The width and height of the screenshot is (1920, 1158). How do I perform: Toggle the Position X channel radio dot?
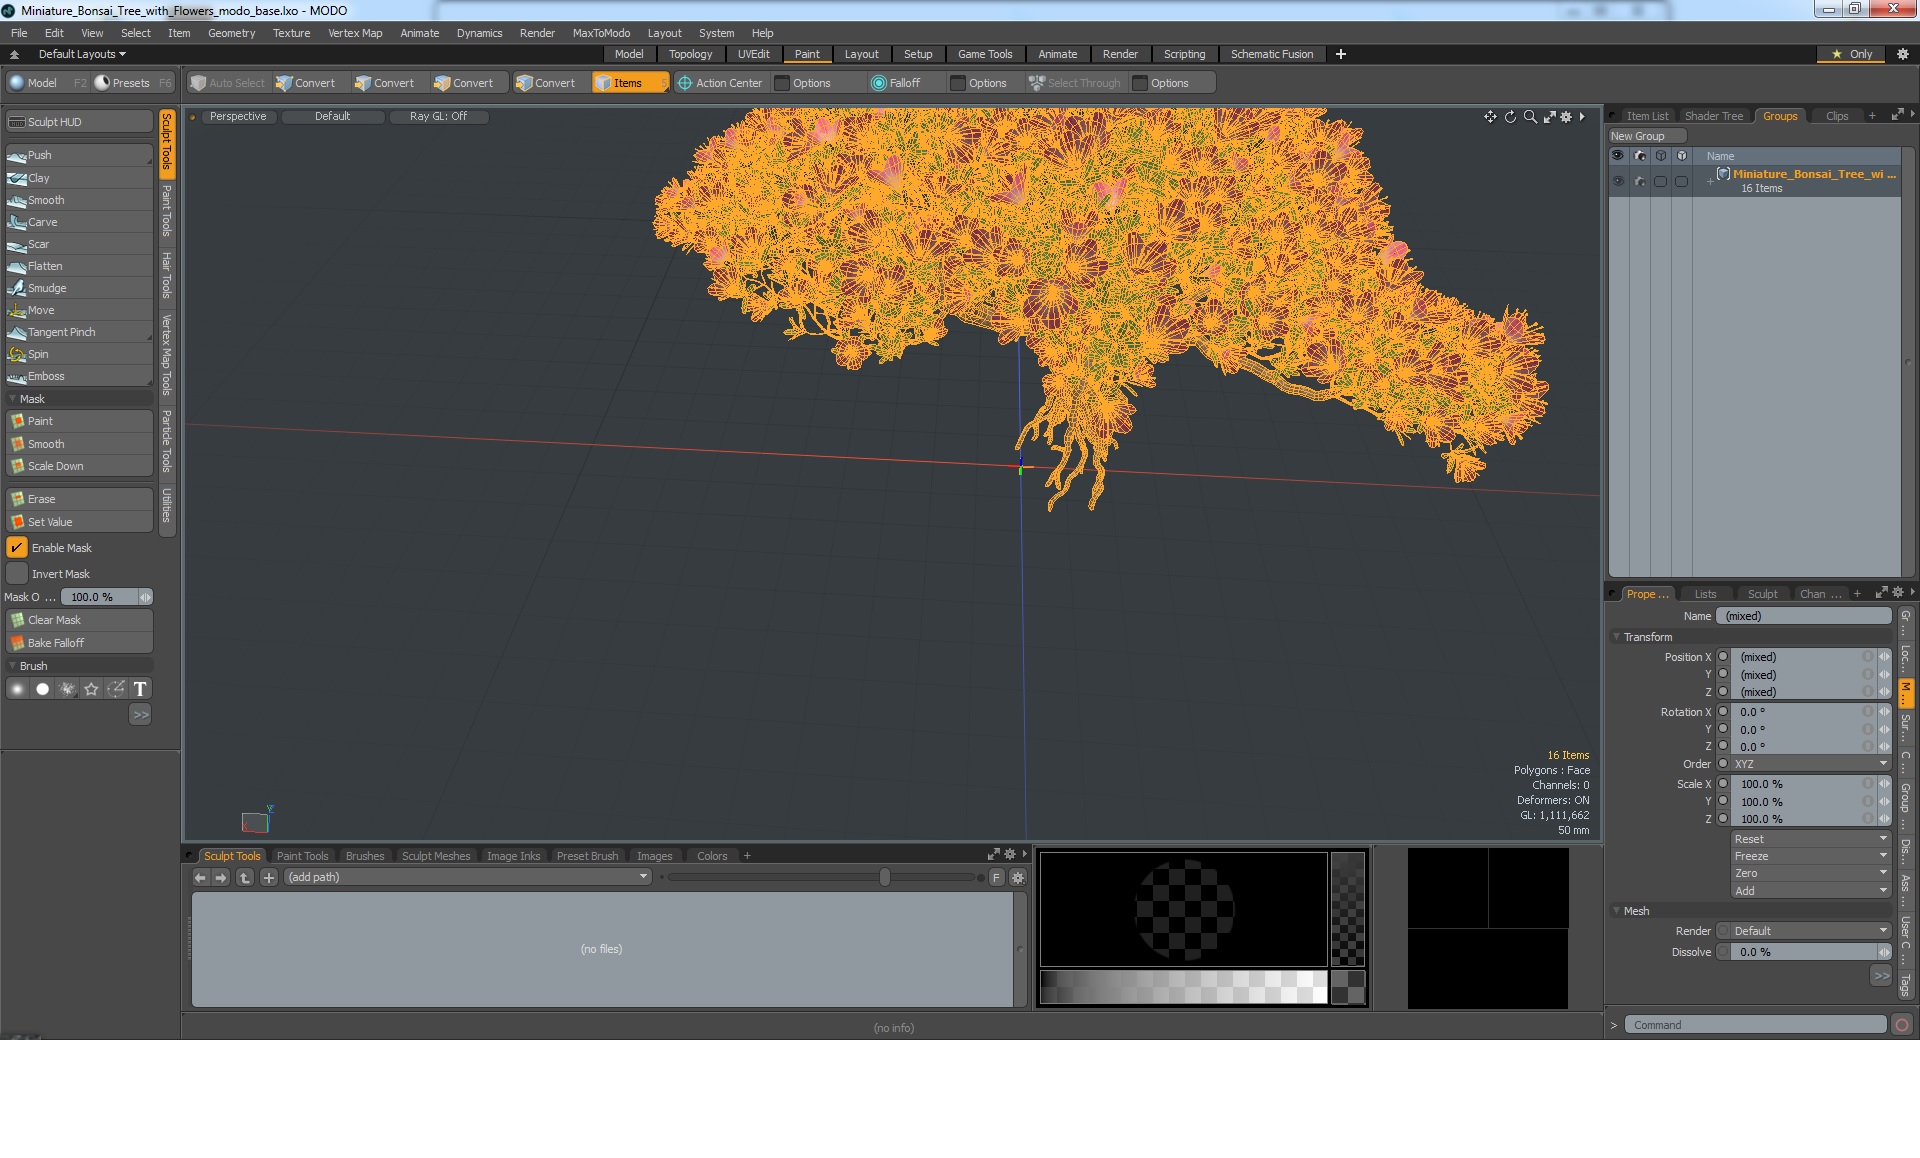click(x=1723, y=657)
